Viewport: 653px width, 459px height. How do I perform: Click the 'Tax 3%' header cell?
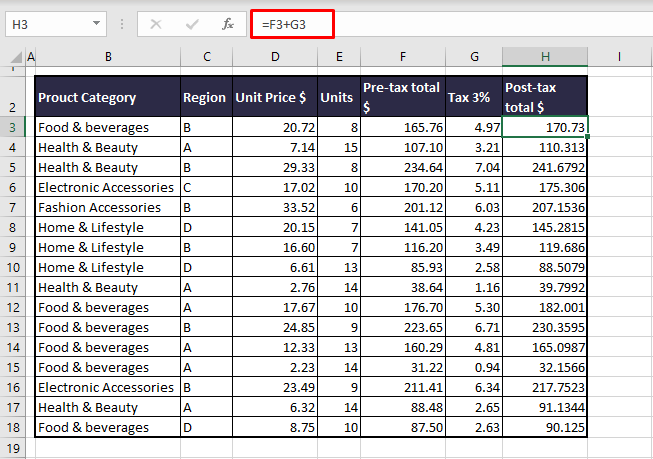[x=474, y=97]
